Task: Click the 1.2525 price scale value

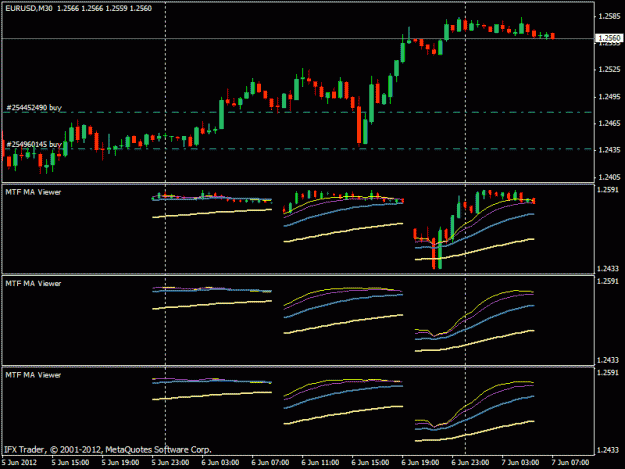Action: click(609, 70)
